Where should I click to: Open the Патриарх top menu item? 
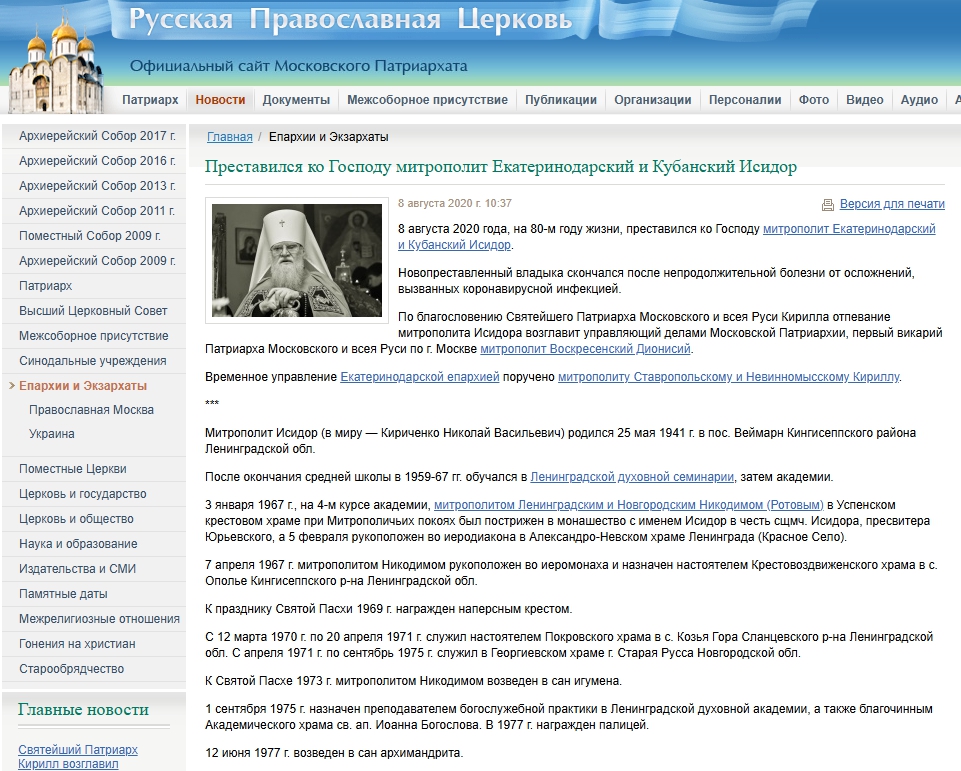(150, 100)
